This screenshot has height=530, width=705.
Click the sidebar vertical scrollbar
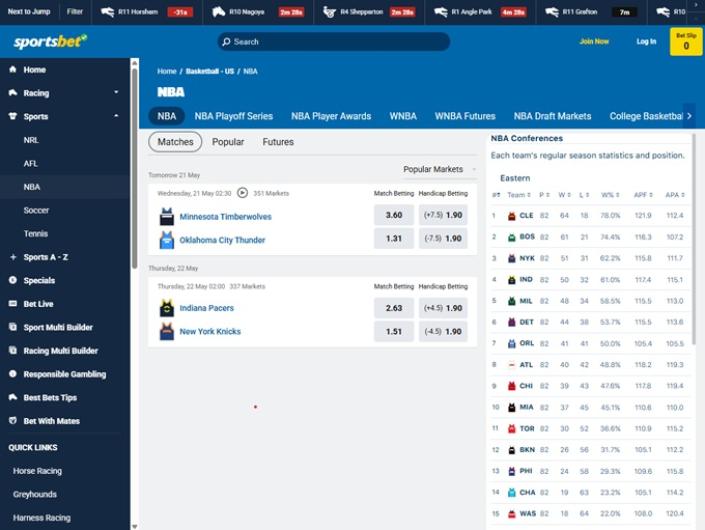click(x=134, y=165)
